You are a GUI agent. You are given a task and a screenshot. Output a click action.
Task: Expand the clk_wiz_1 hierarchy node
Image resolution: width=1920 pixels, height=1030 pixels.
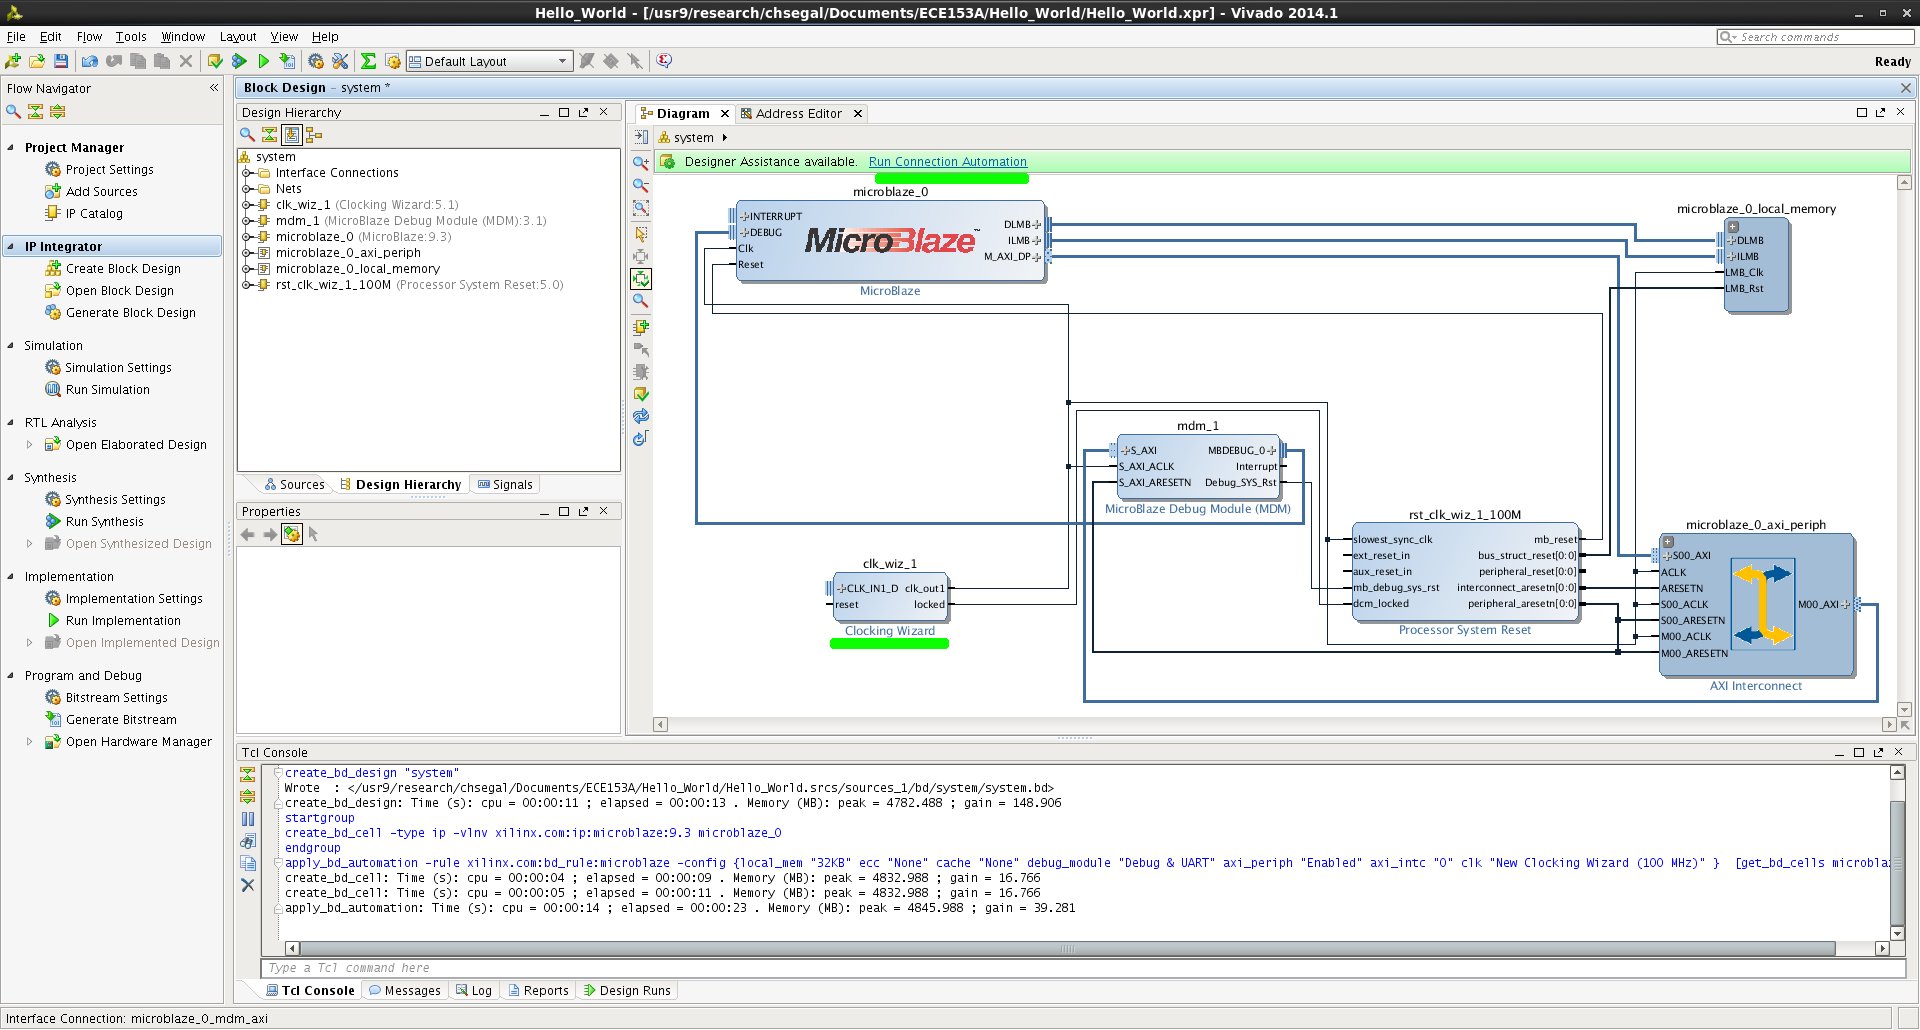click(246, 205)
